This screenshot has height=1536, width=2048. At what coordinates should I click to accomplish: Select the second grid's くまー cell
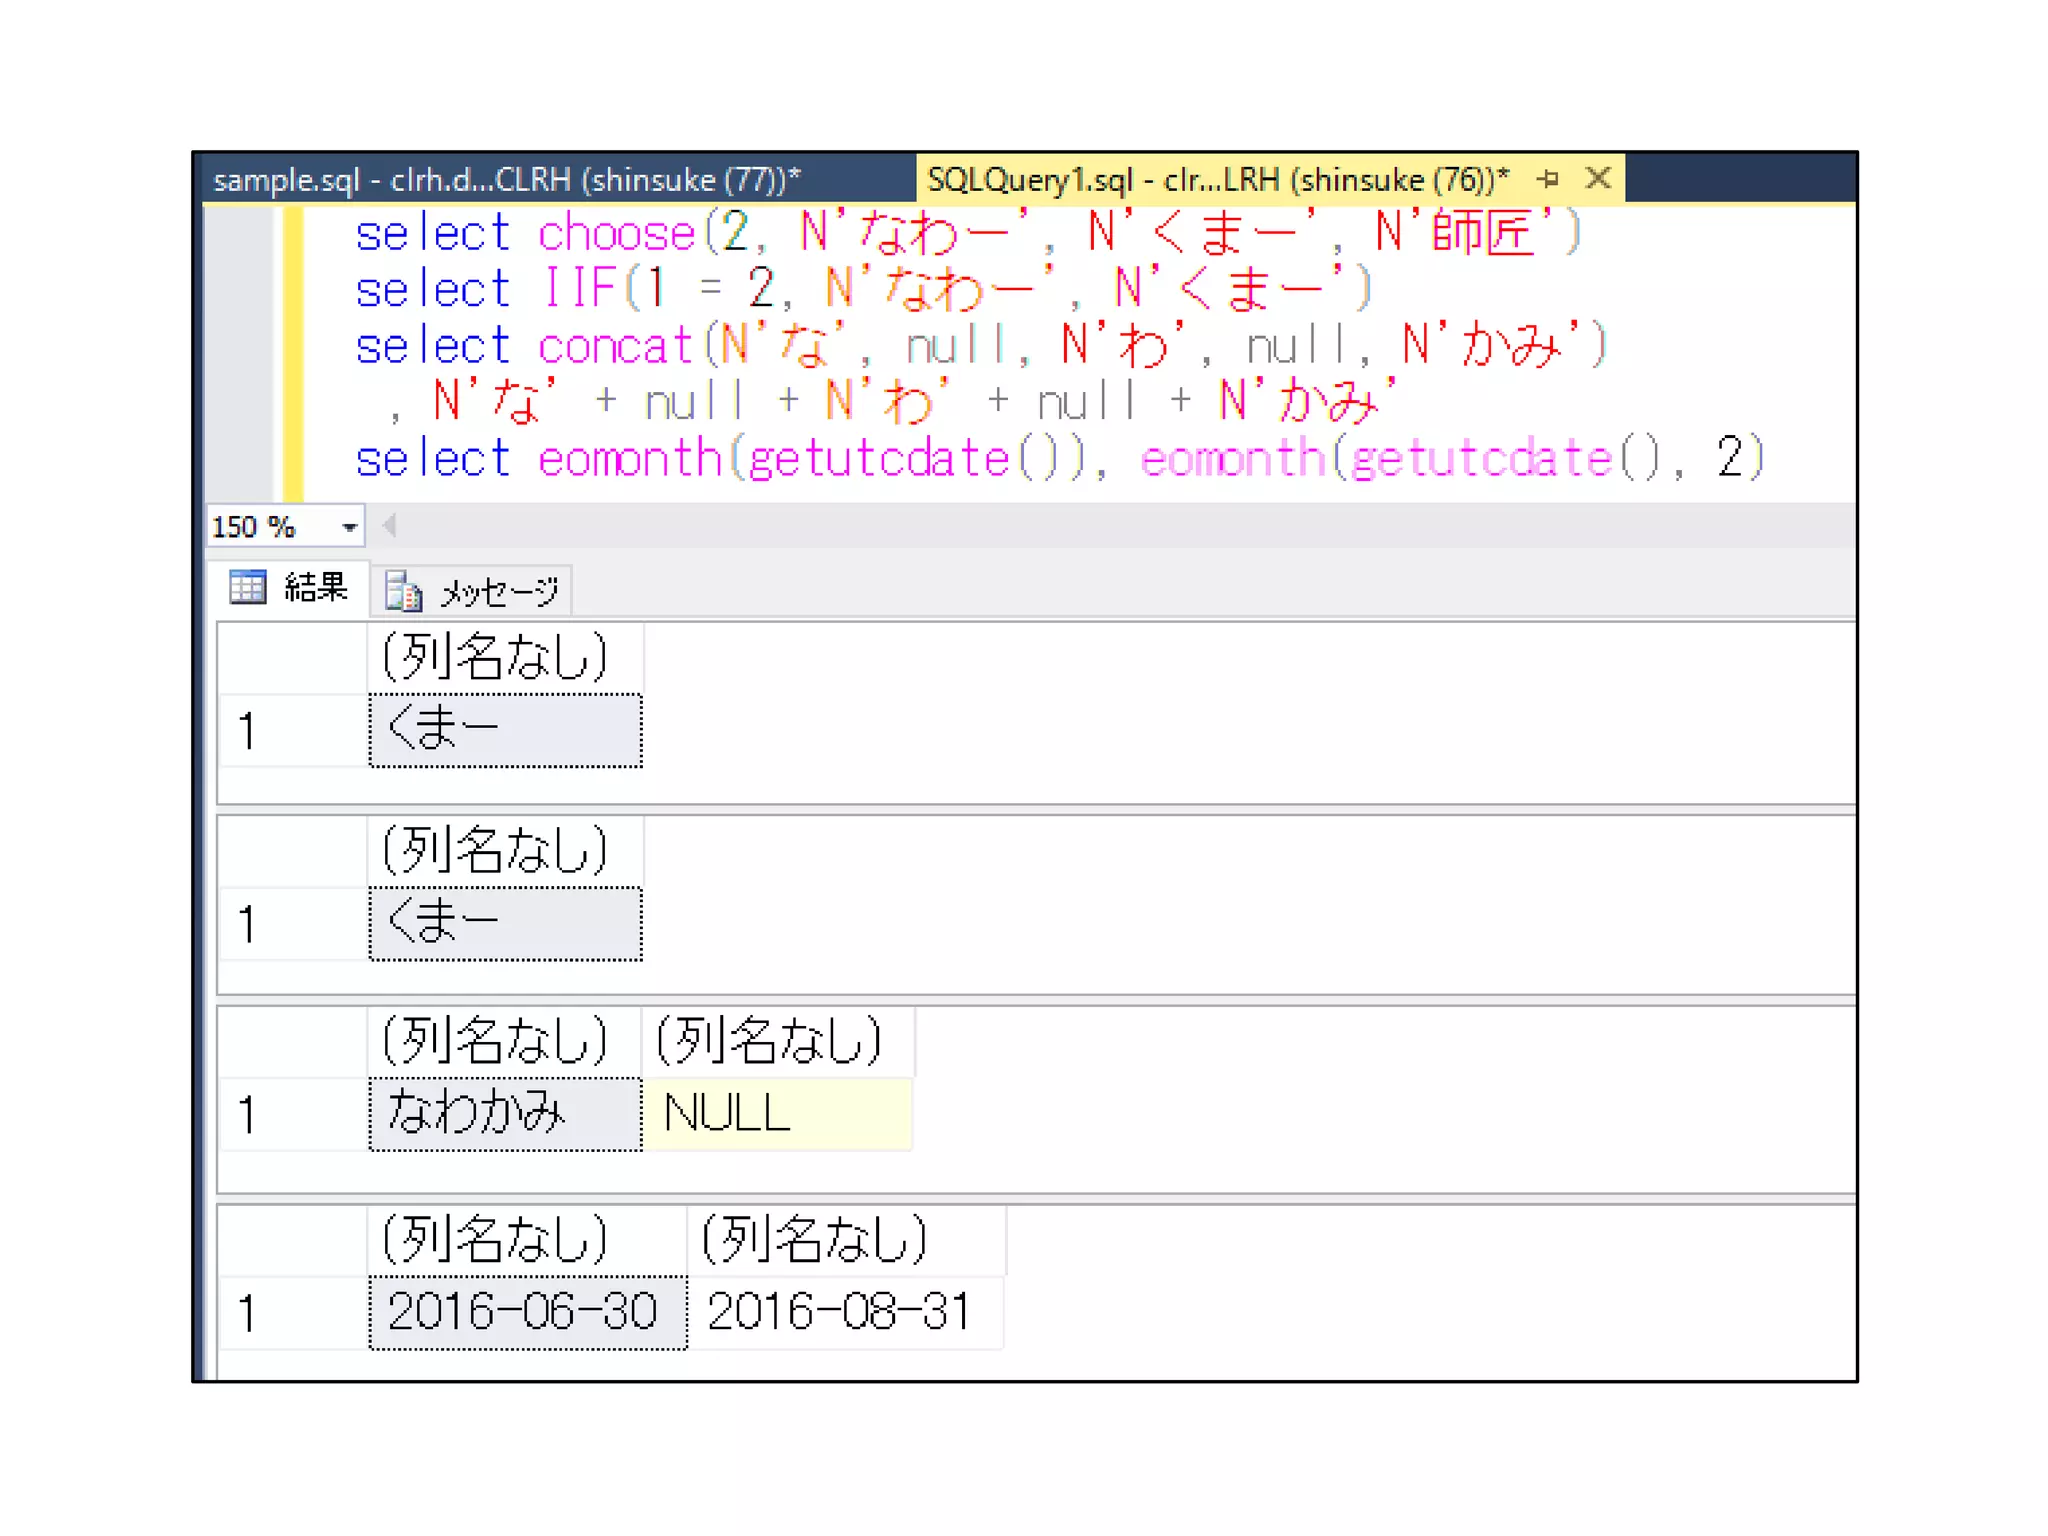tap(505, 923)
